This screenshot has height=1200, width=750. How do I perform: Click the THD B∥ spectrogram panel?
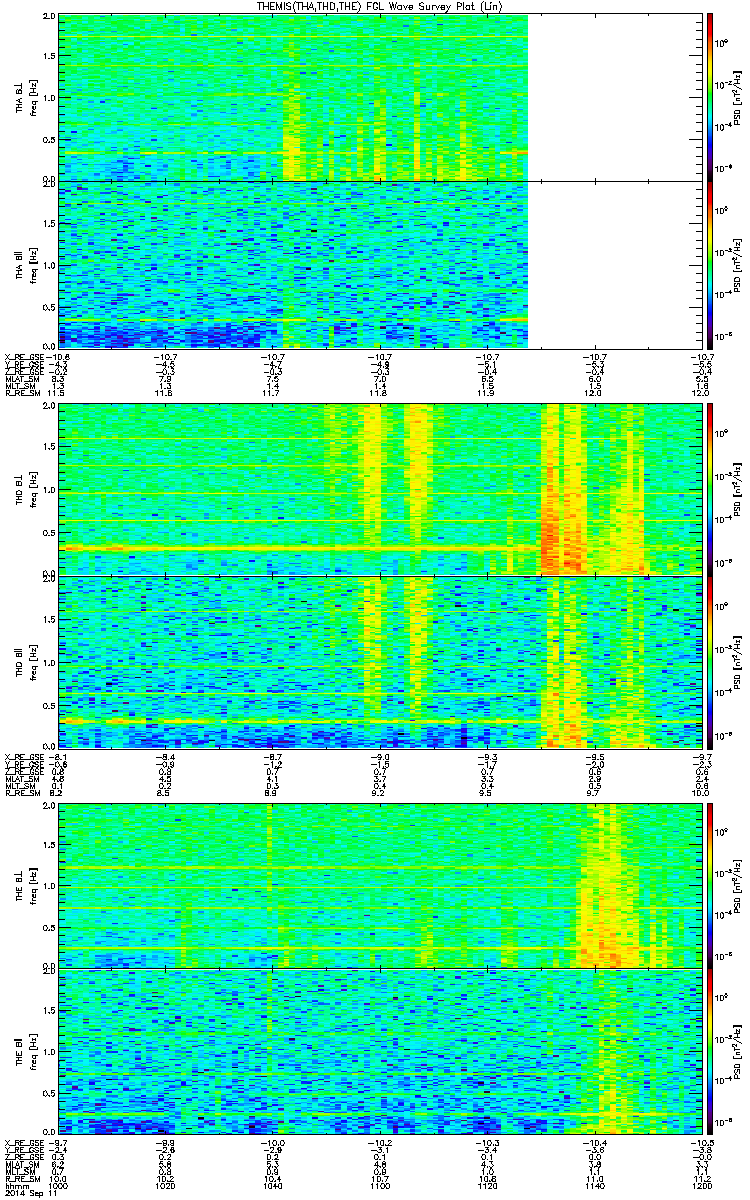(x=380, y=661)
